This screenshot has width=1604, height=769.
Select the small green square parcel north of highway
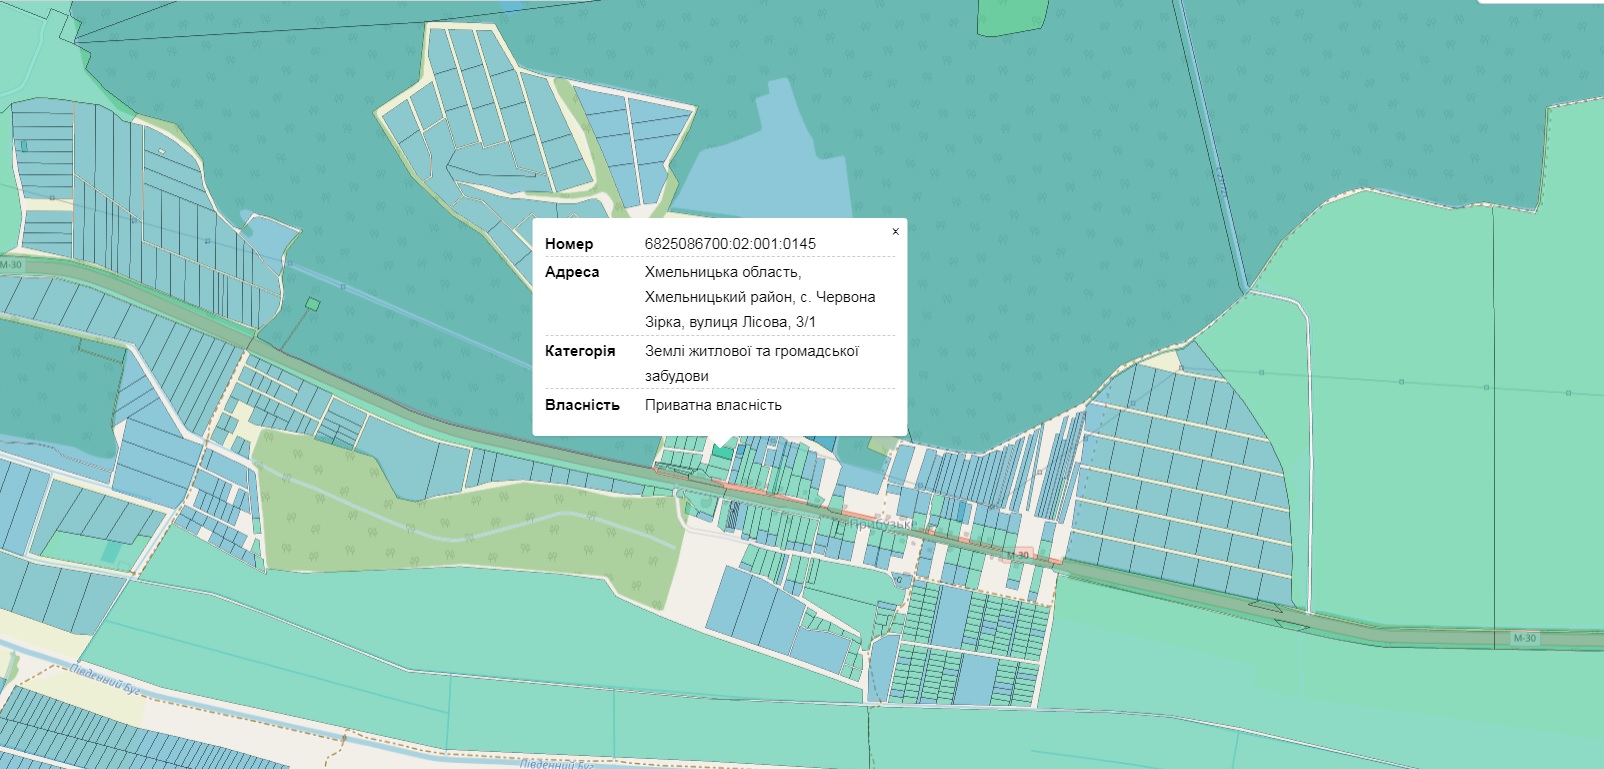coord(313,304)
